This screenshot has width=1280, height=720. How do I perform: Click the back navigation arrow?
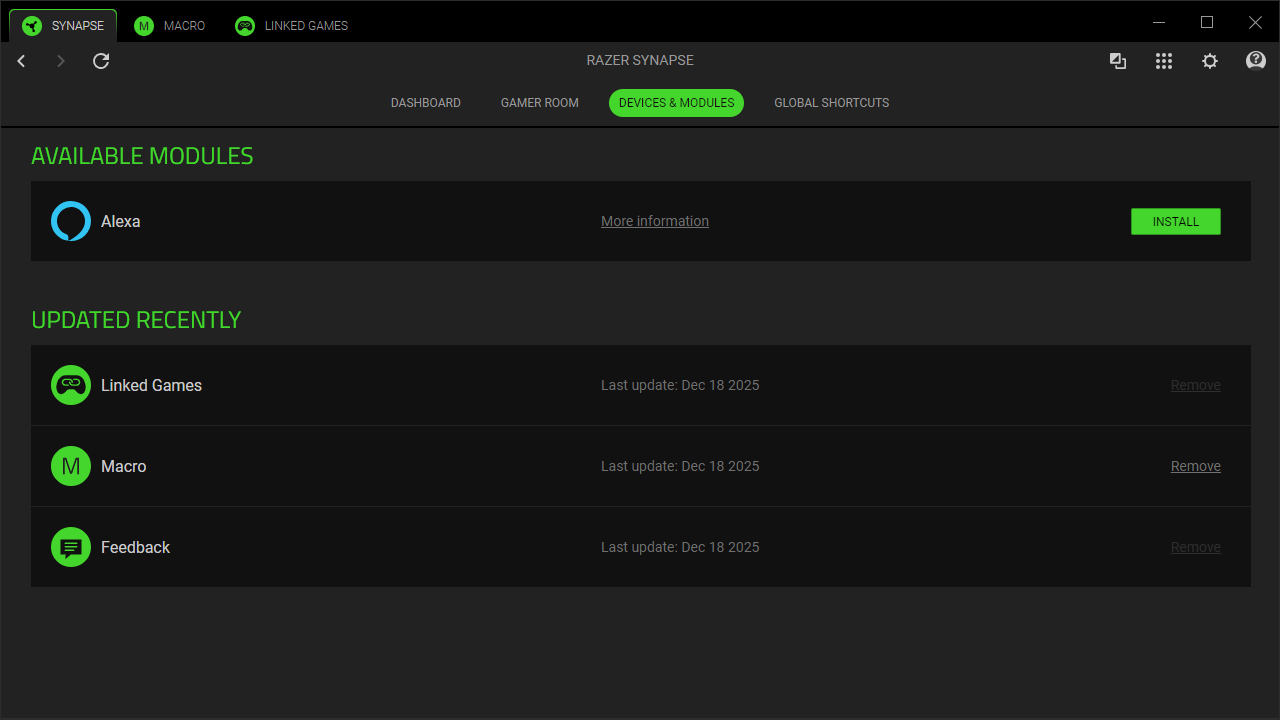tap(21, 61)
